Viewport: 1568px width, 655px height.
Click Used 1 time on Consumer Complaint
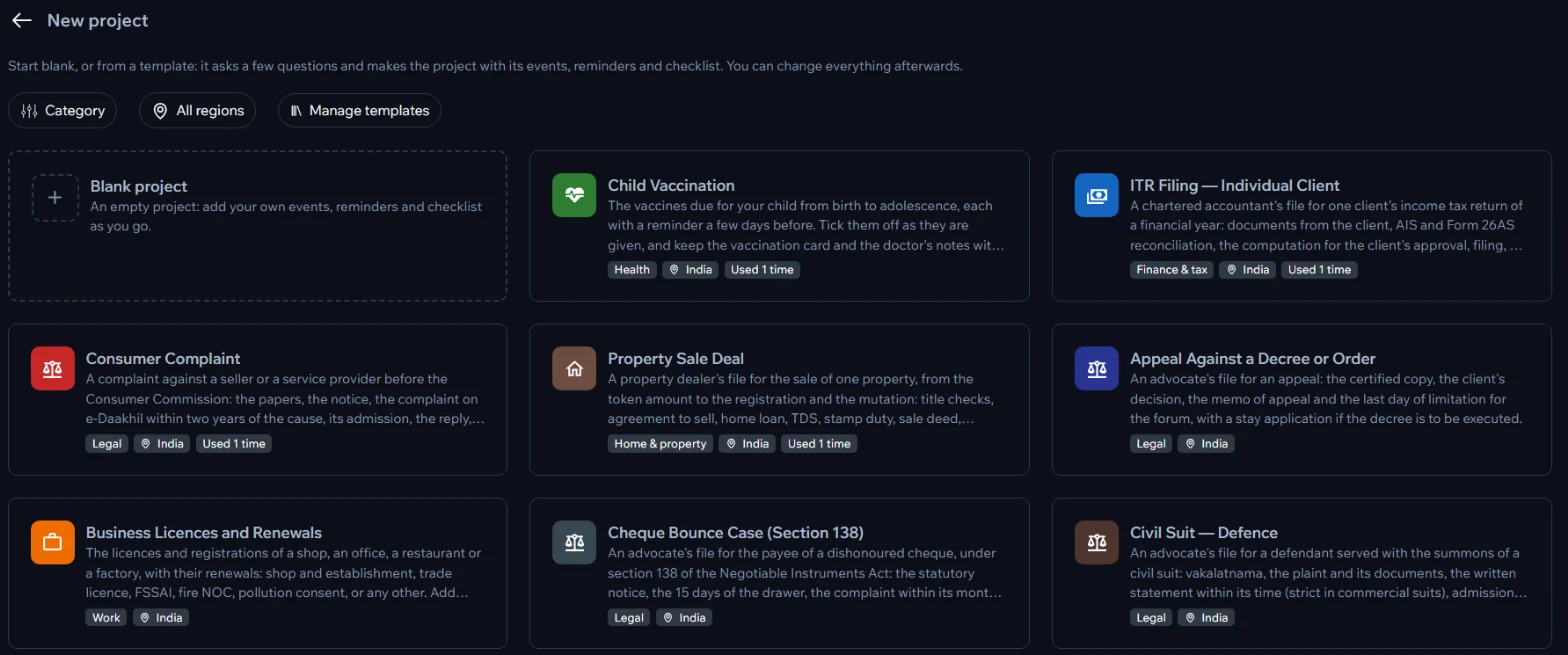point(234,443)
